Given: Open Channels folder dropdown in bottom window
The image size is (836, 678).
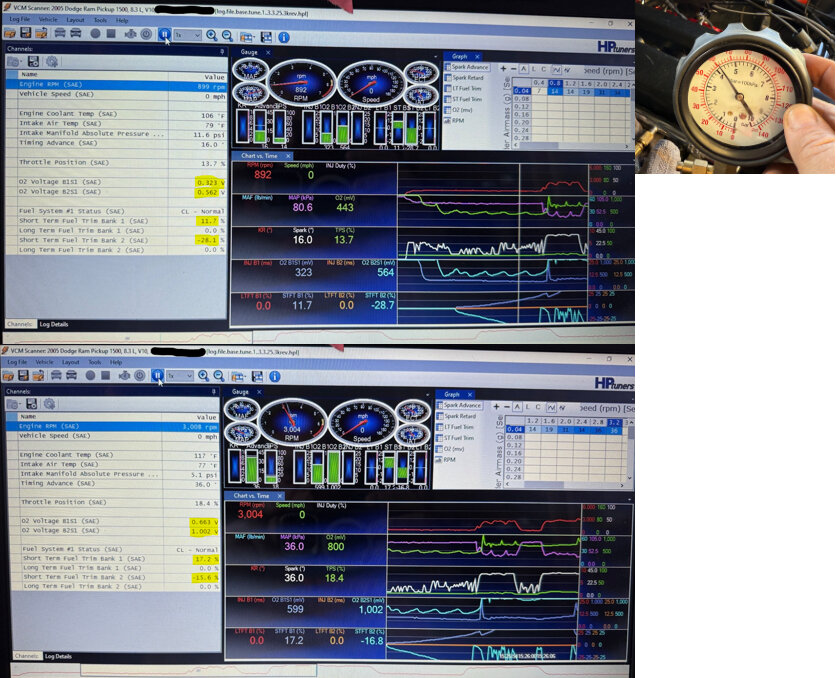Looking at the screenshot, I should (x=13, y=404).
